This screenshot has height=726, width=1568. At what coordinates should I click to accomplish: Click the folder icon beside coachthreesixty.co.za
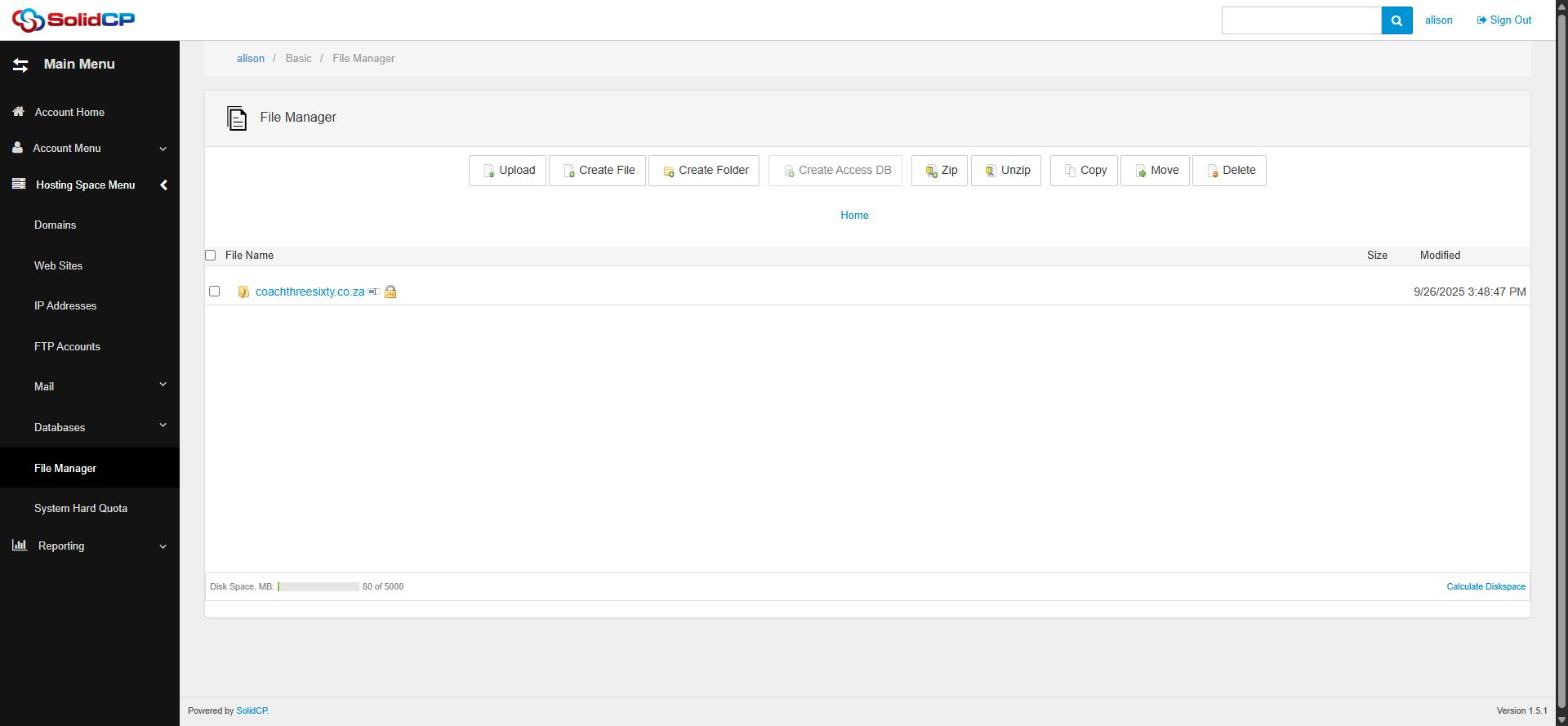tap(243, 292)
